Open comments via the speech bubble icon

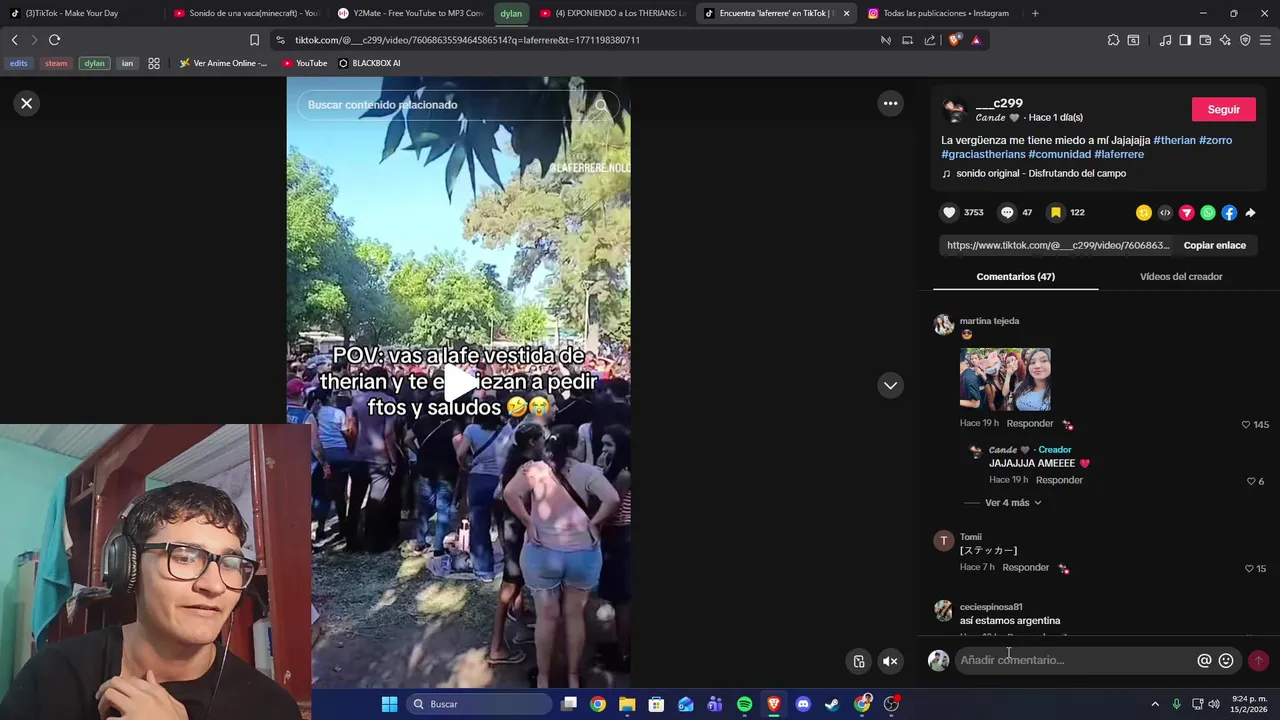coord(1007,212)
